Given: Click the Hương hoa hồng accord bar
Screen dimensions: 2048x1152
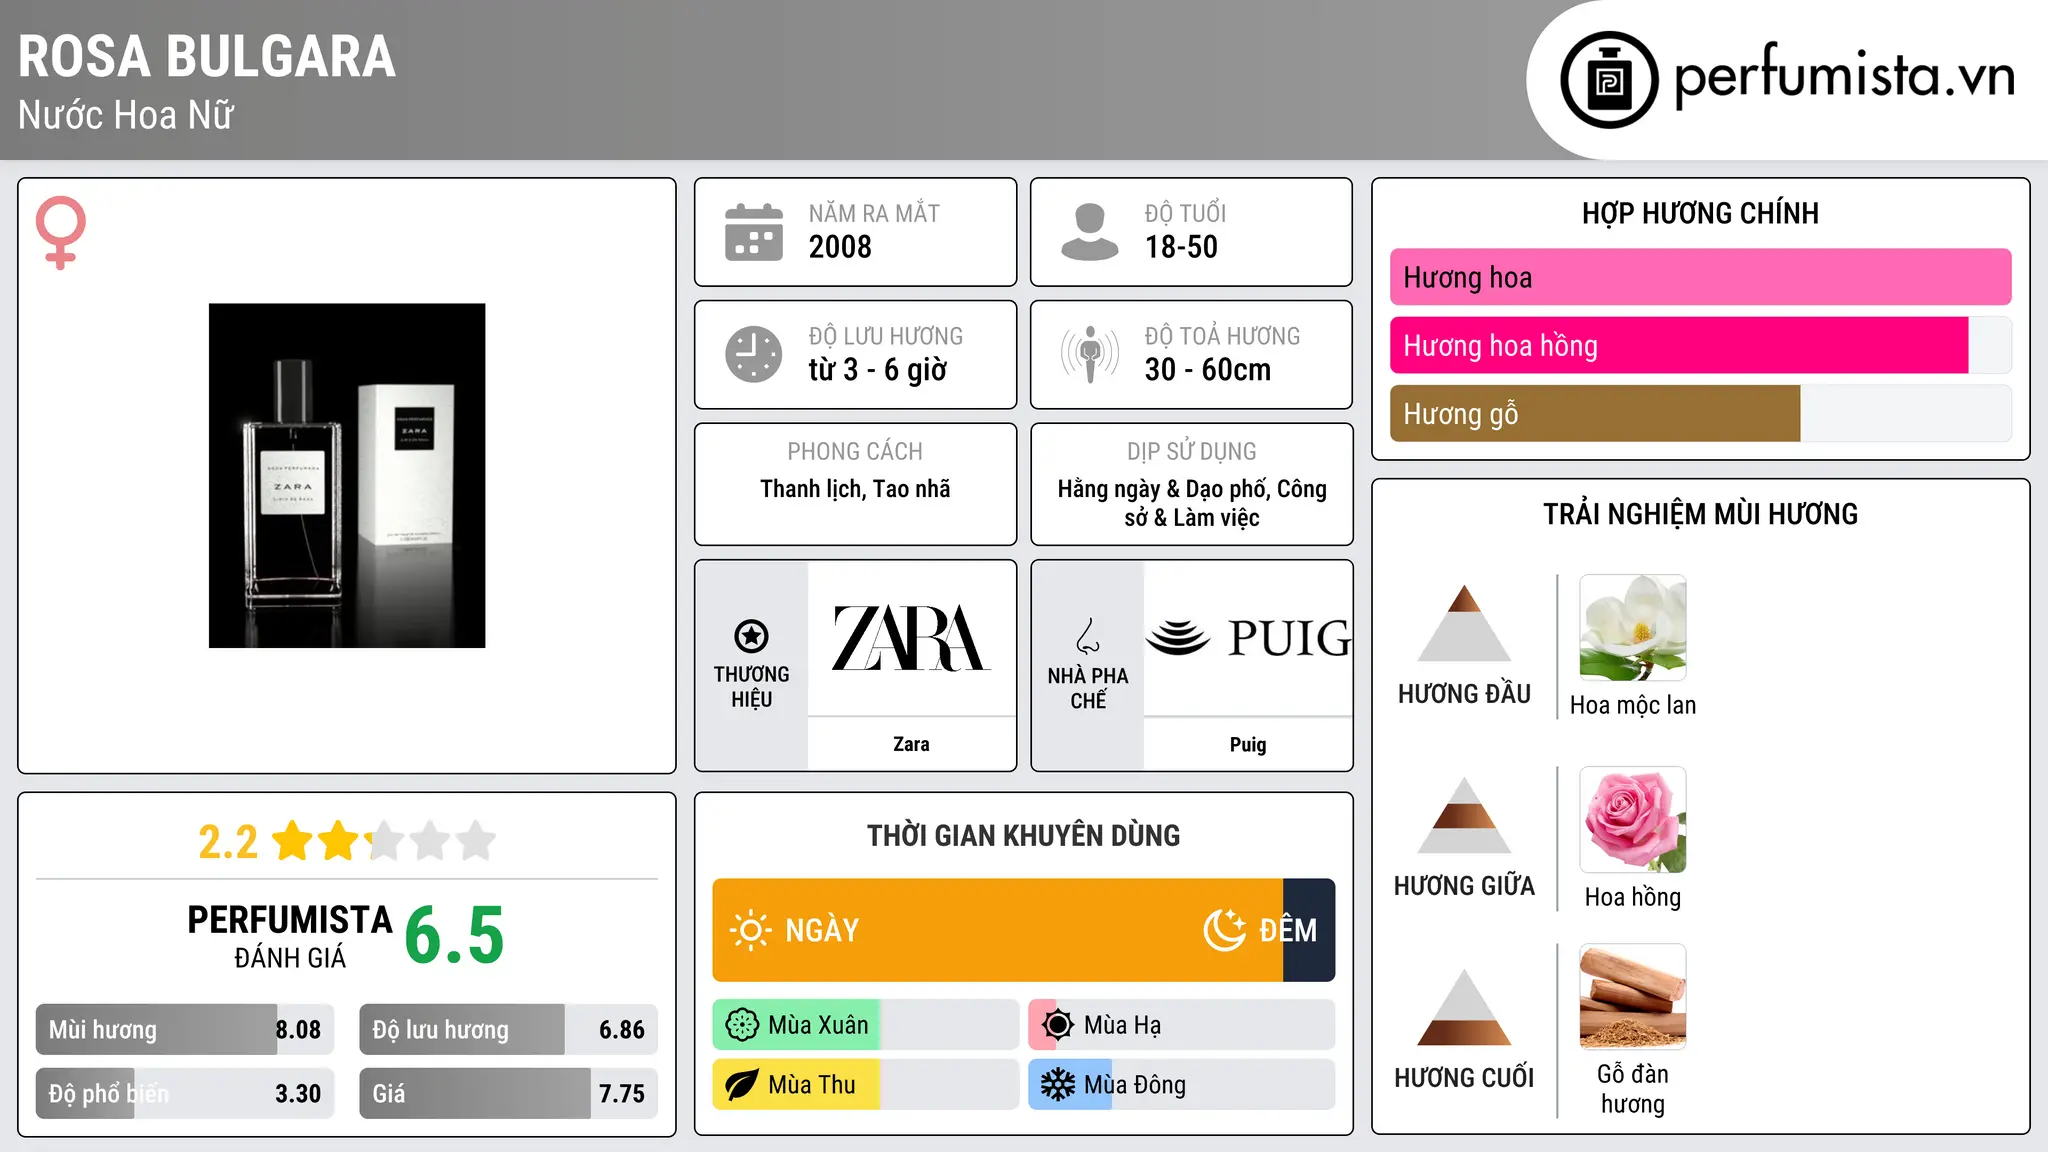Looking at the screenshot, I should point(1701,346).
